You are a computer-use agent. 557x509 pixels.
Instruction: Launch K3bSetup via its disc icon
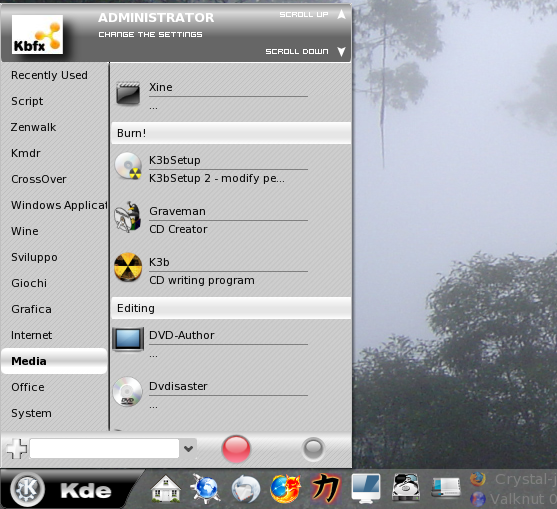coord(128,166)
